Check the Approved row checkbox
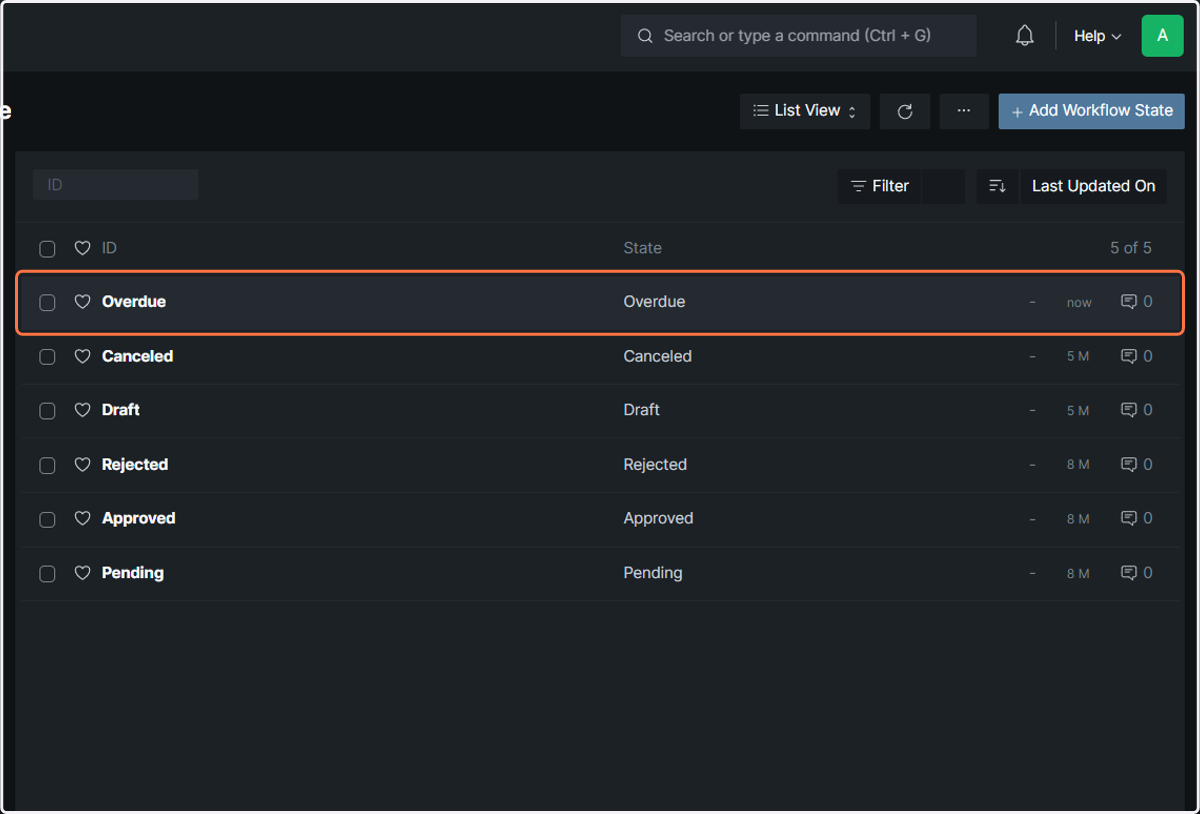 pos(47,520)
